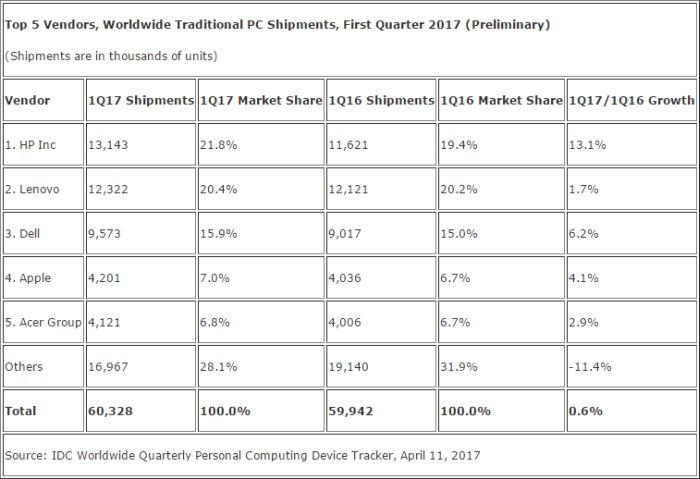700x479 pixels.
Task: Select the Lenovo vendor cell
Action: [x=43, y=189]
